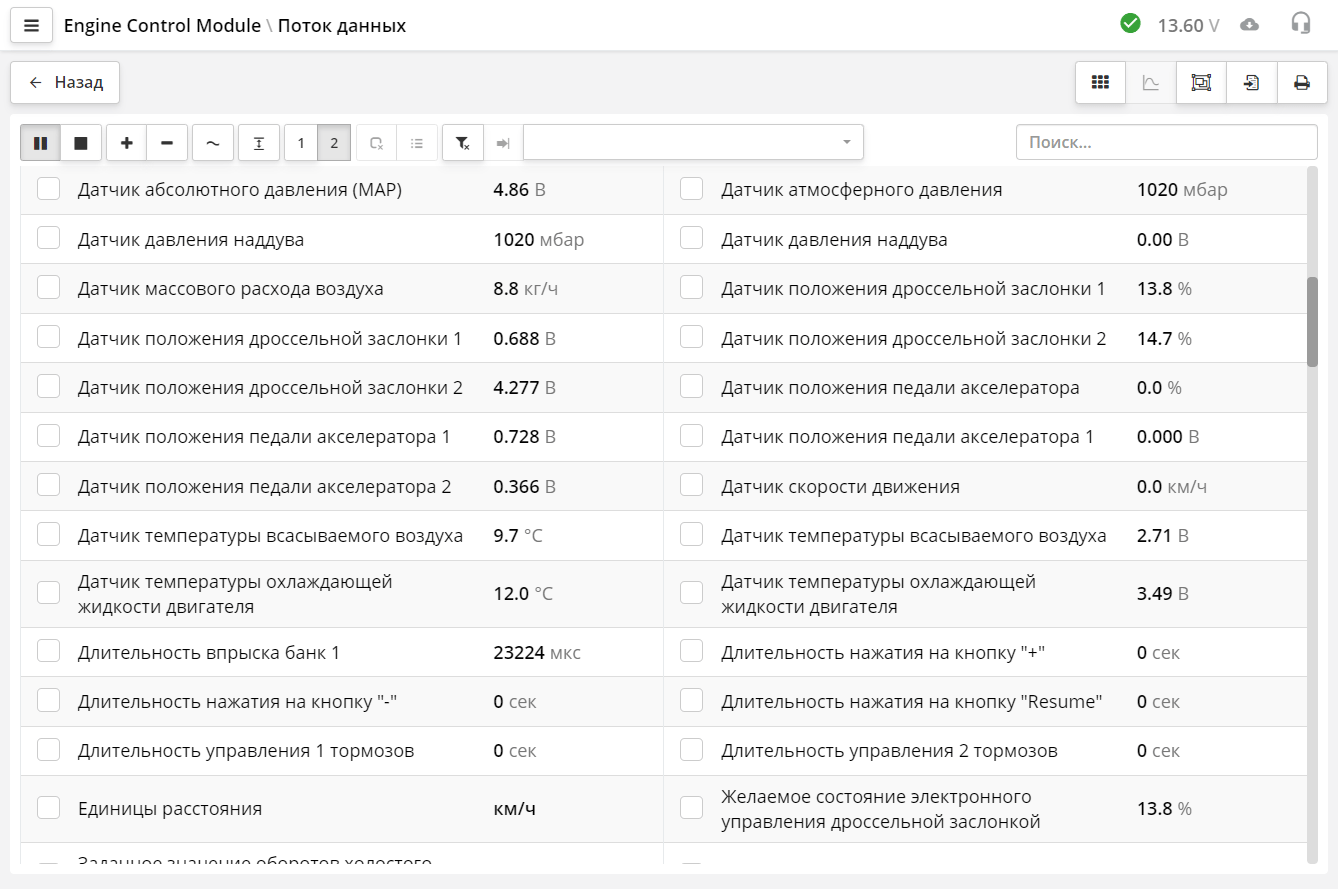Viewport: 1338px width, 889px height.
Task: Print the data stream report
Action: coord(1301,82)
